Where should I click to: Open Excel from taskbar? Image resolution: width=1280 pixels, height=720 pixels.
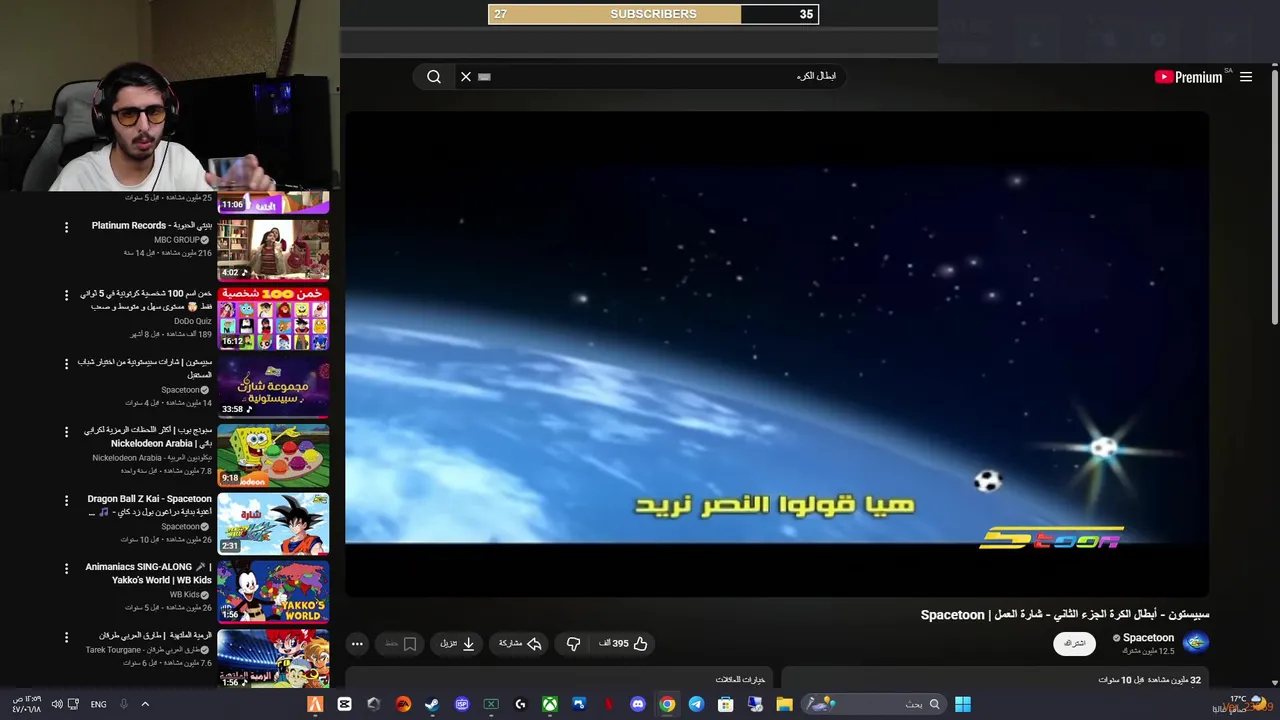[491, 704]
